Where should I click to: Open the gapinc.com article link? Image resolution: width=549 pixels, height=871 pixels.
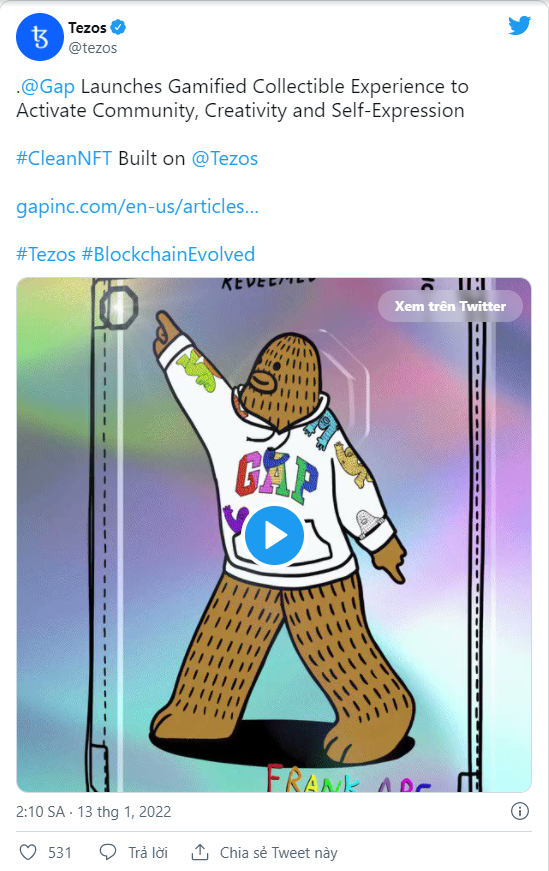click(137, 207)
